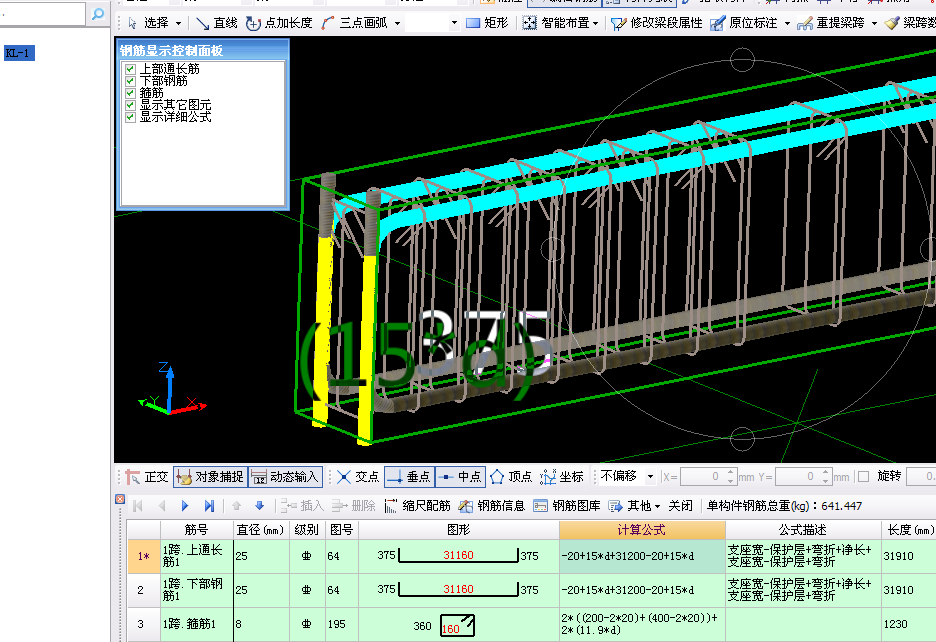This screenshot has height=642, width=936.
Task: Go to next rebar record
Action: click(185, 506)
